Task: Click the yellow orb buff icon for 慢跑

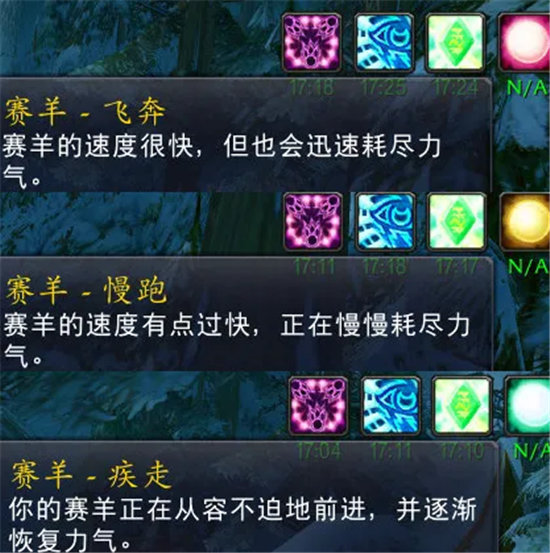Action: coord(525,222)
